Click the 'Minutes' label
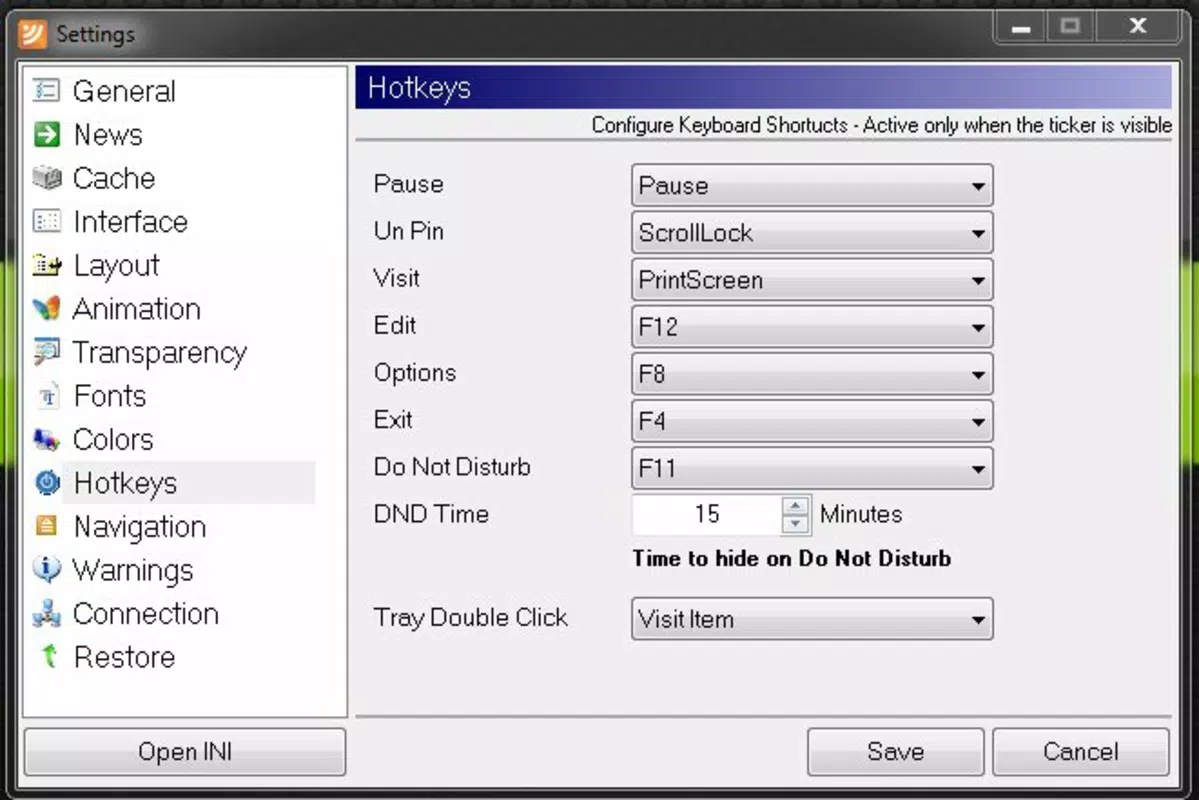1199x800 pixels. point(861,514)
